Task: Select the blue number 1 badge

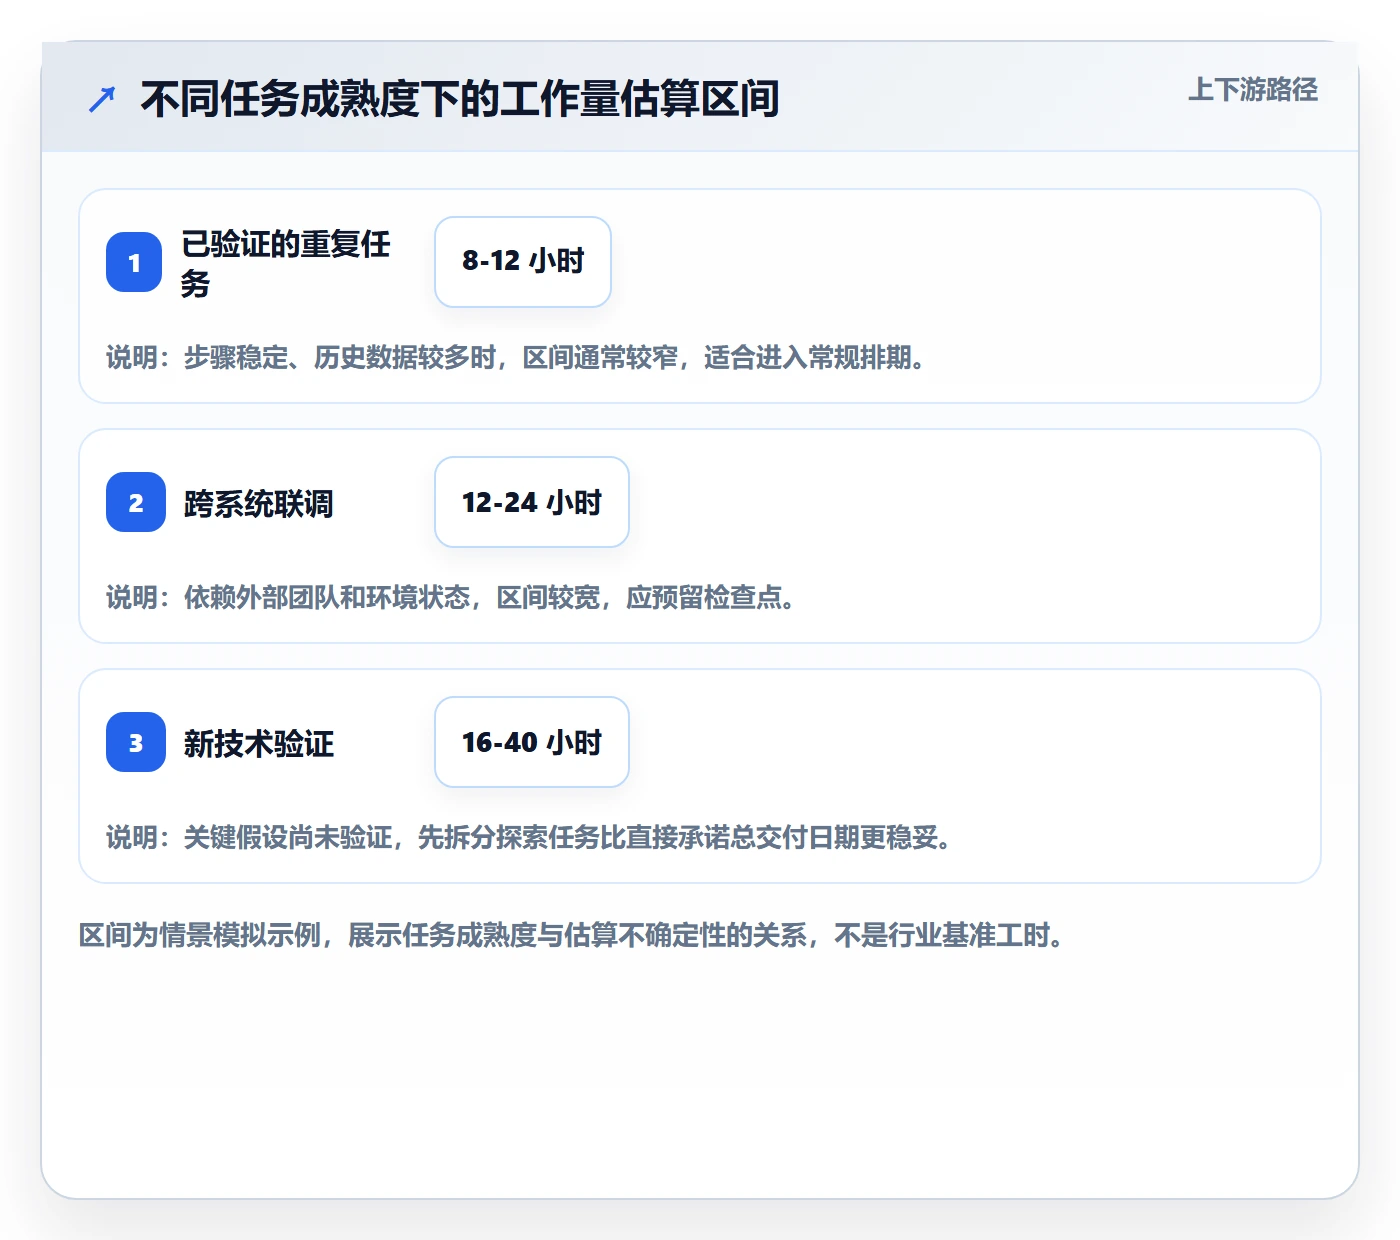Action: coord(134,262)
